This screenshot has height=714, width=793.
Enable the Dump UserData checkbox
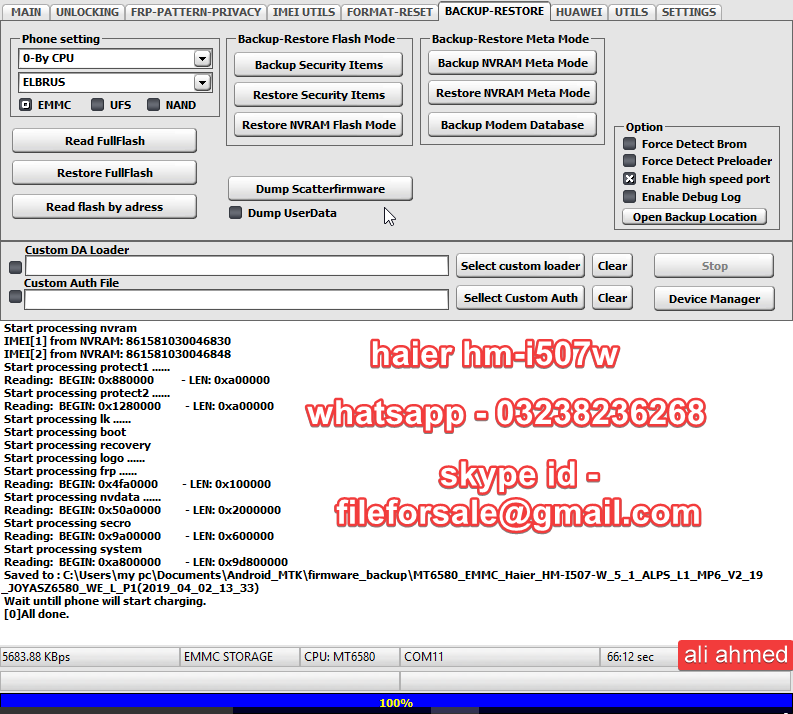pos(235,212)
